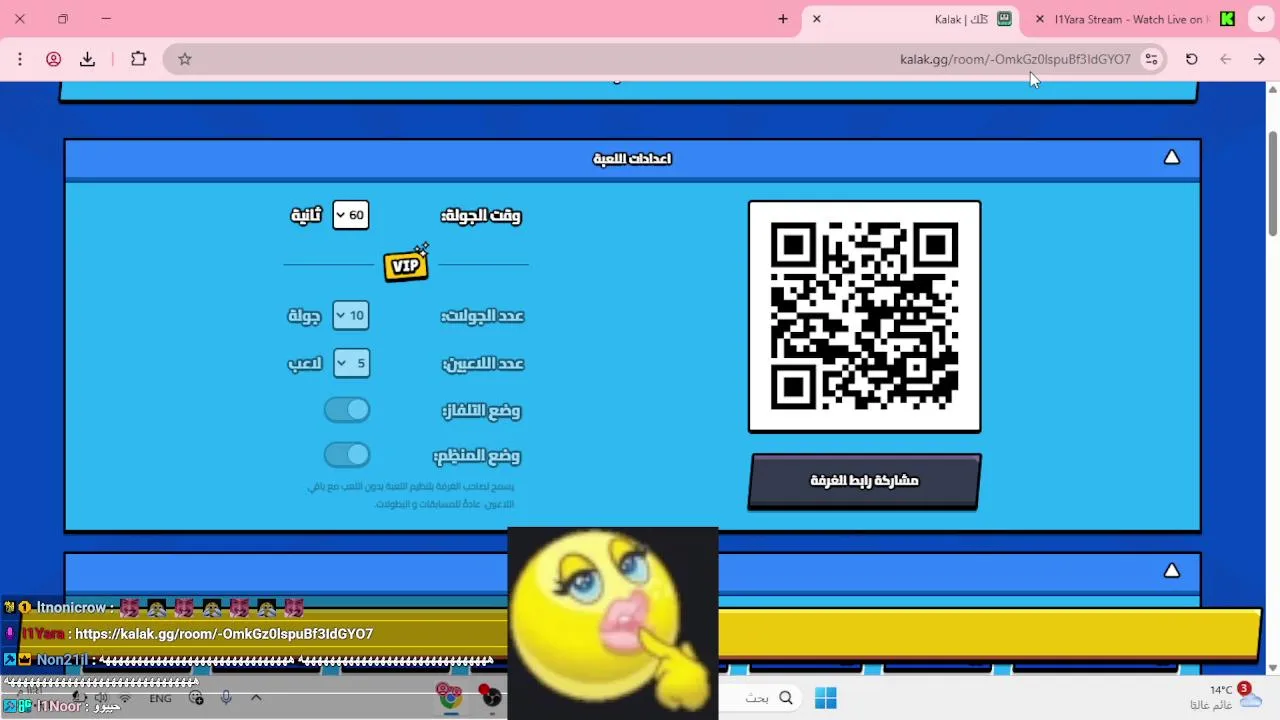The width and height of the screenshot is (1280, 720).
Task: Open a new browser tab
Action: 783,19
